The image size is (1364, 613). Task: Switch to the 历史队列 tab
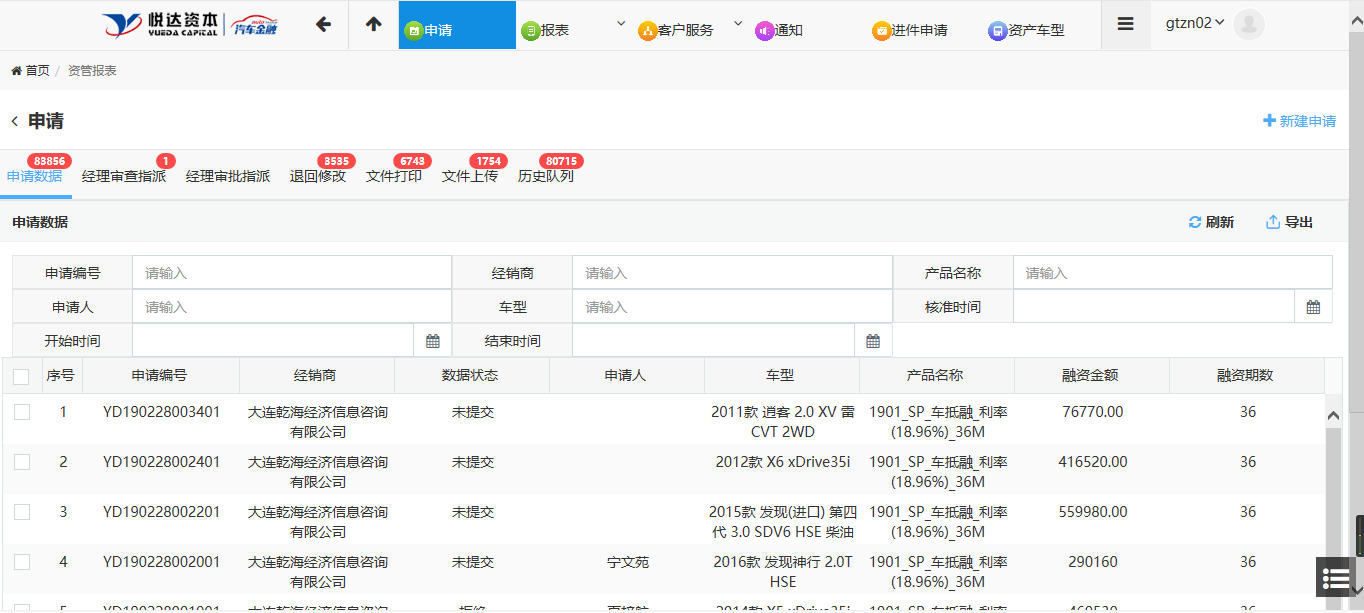[546, 176]
